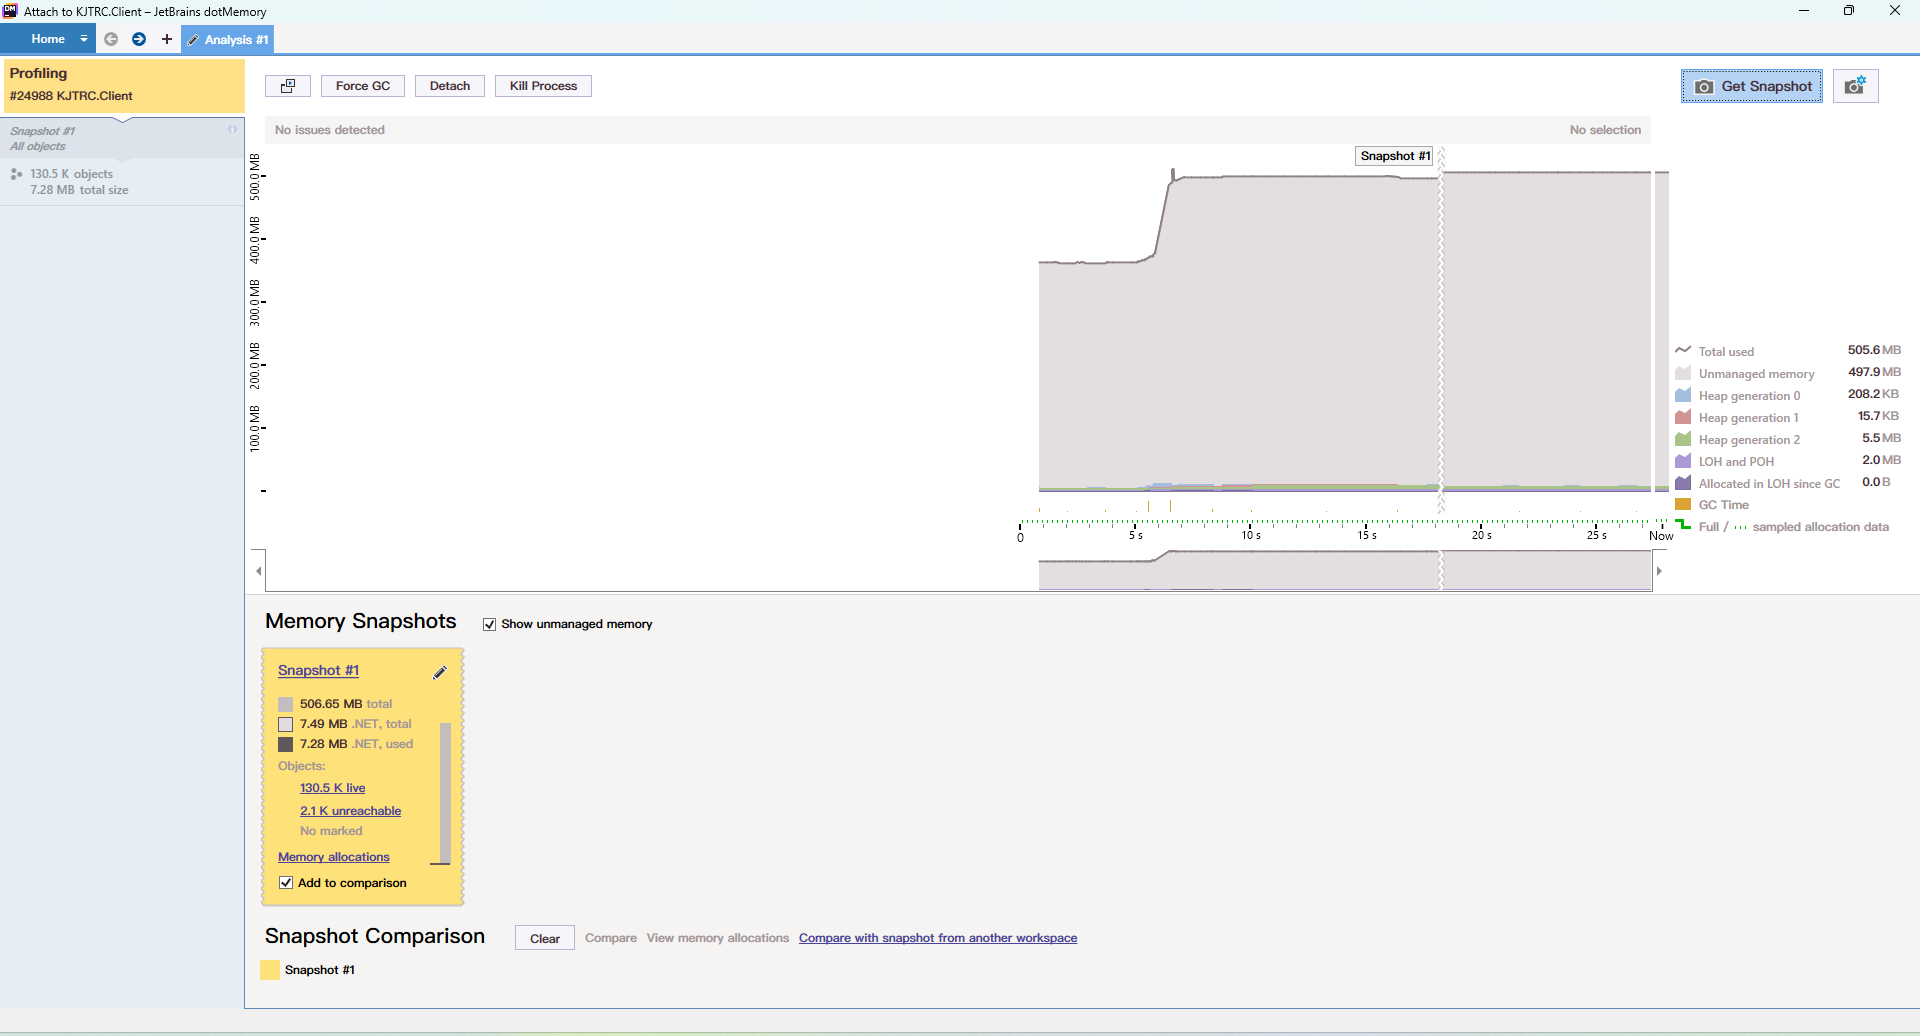Restore down the dotMemory window
Image resolution: width=1920 pixels, height=1036 pixels.
click(x=1849, y=11)
